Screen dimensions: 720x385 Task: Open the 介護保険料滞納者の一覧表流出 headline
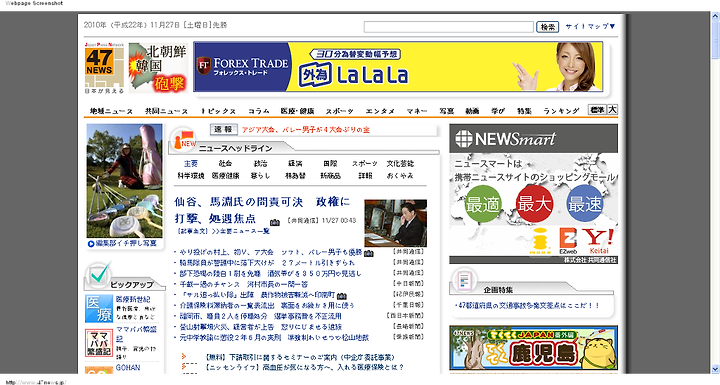(x=267, y=306)
